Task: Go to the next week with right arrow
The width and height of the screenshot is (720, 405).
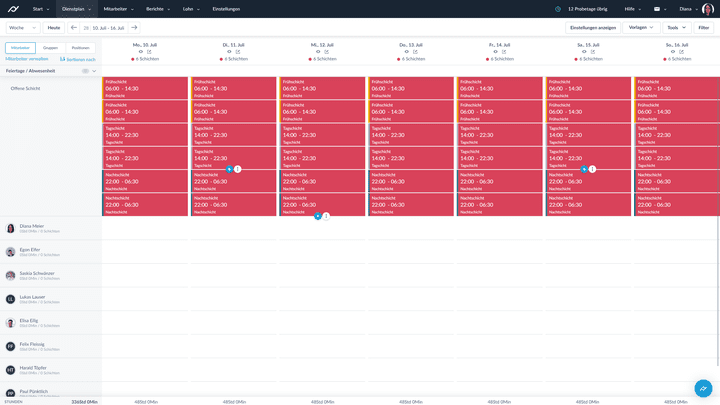Action: tap(134, 28)
